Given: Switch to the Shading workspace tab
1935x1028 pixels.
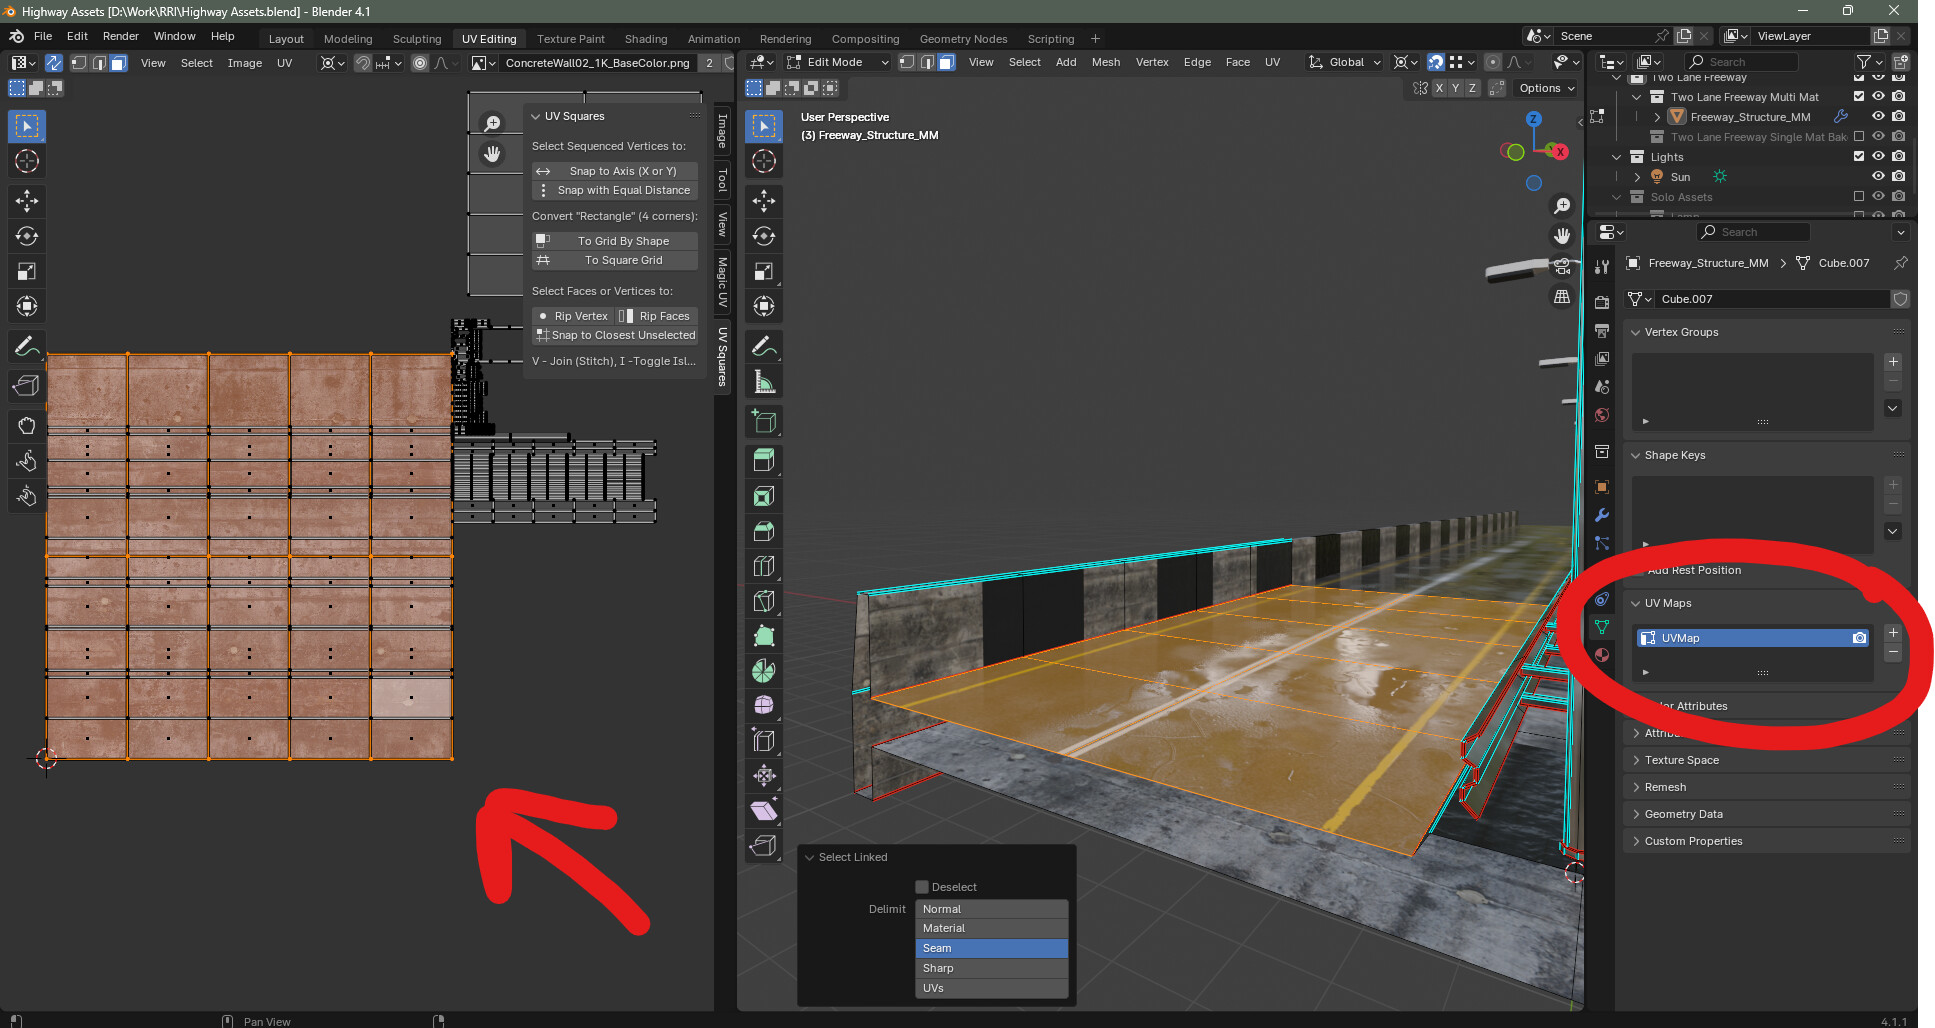Looking at the screenshot, I should click(x=645, y=38).
